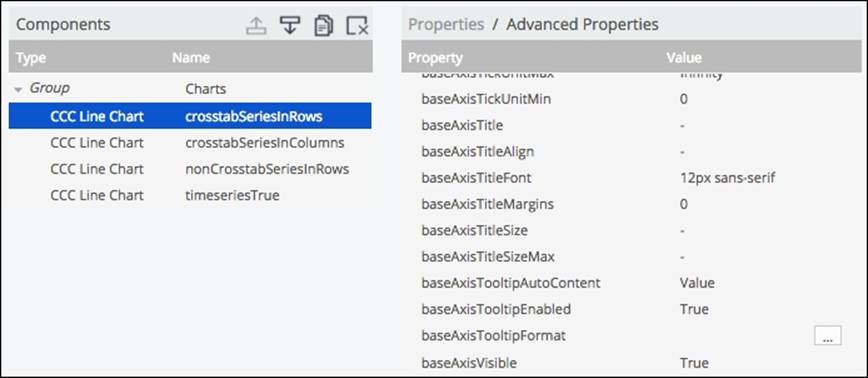This screenshot has width=868, height=378.
Task: Click the delete component icon
Action: tap(357, 25)
